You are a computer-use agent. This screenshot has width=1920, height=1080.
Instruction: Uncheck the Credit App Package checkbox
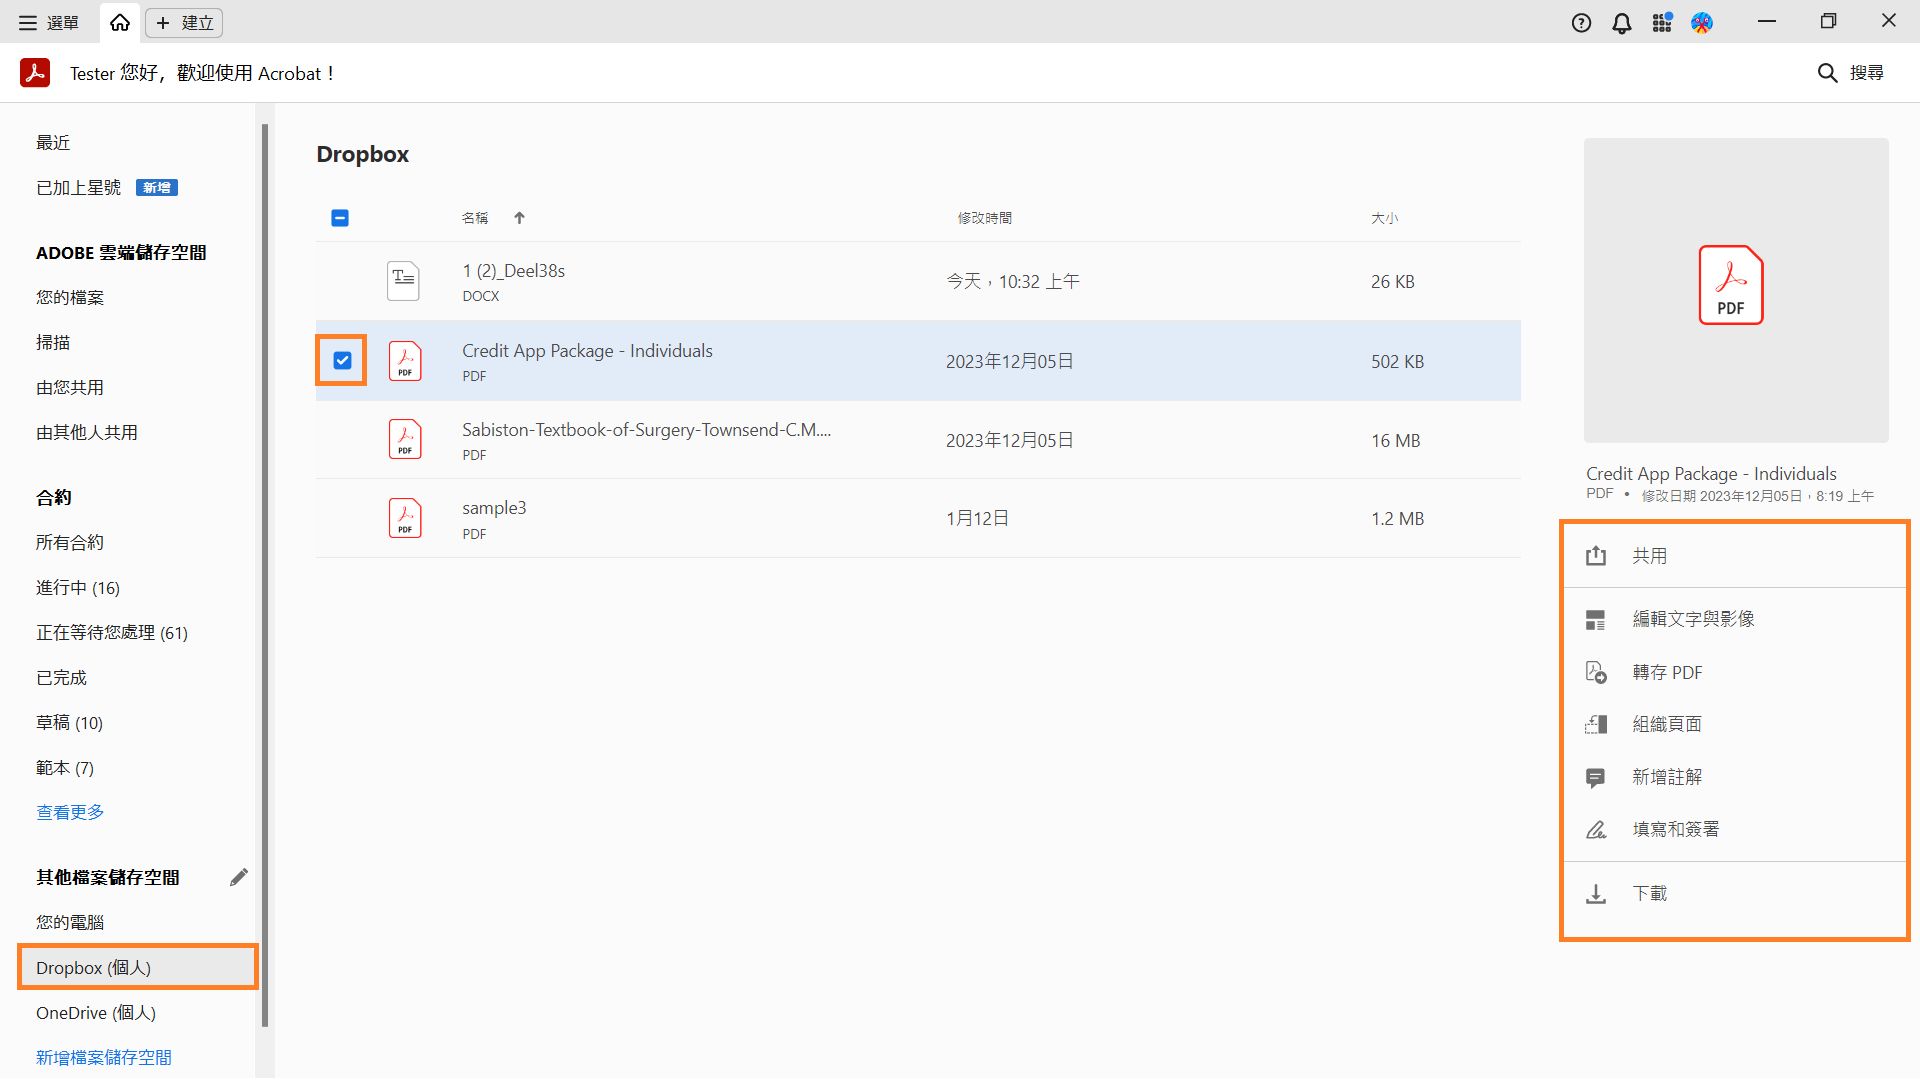pyautogui.click(x=342, y=361)
